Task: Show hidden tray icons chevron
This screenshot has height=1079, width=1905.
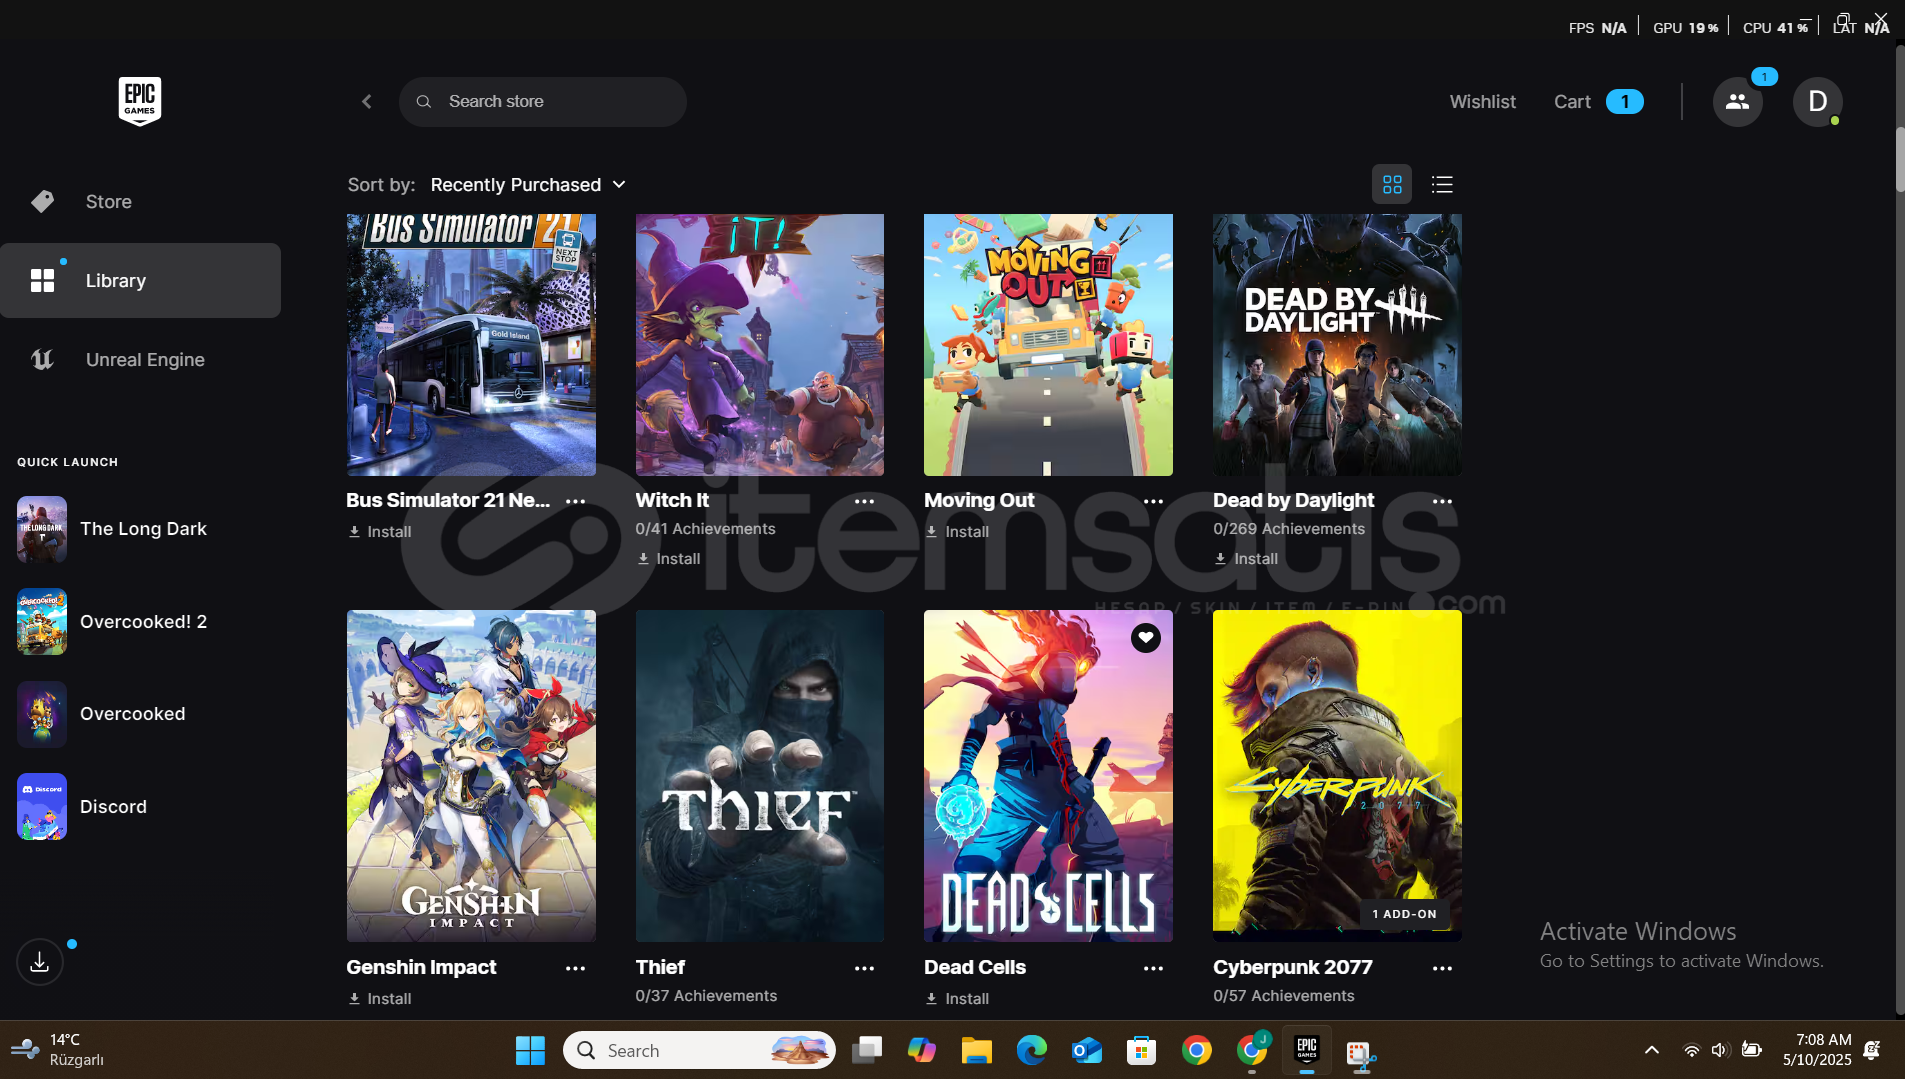Action: (1652, 1050)
